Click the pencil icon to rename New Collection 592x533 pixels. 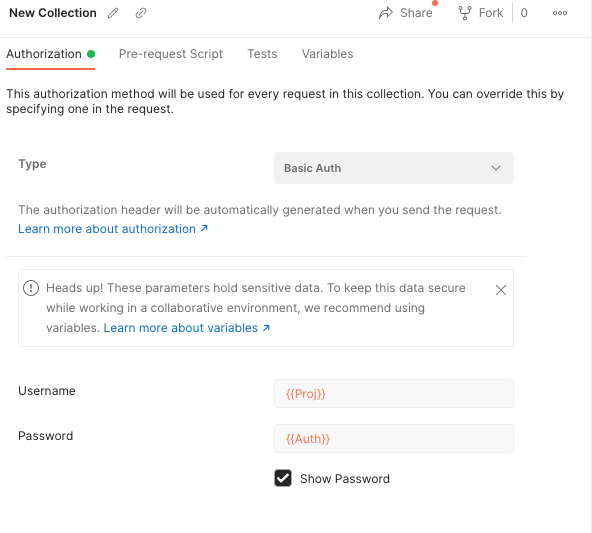click(x=113, y=13)
